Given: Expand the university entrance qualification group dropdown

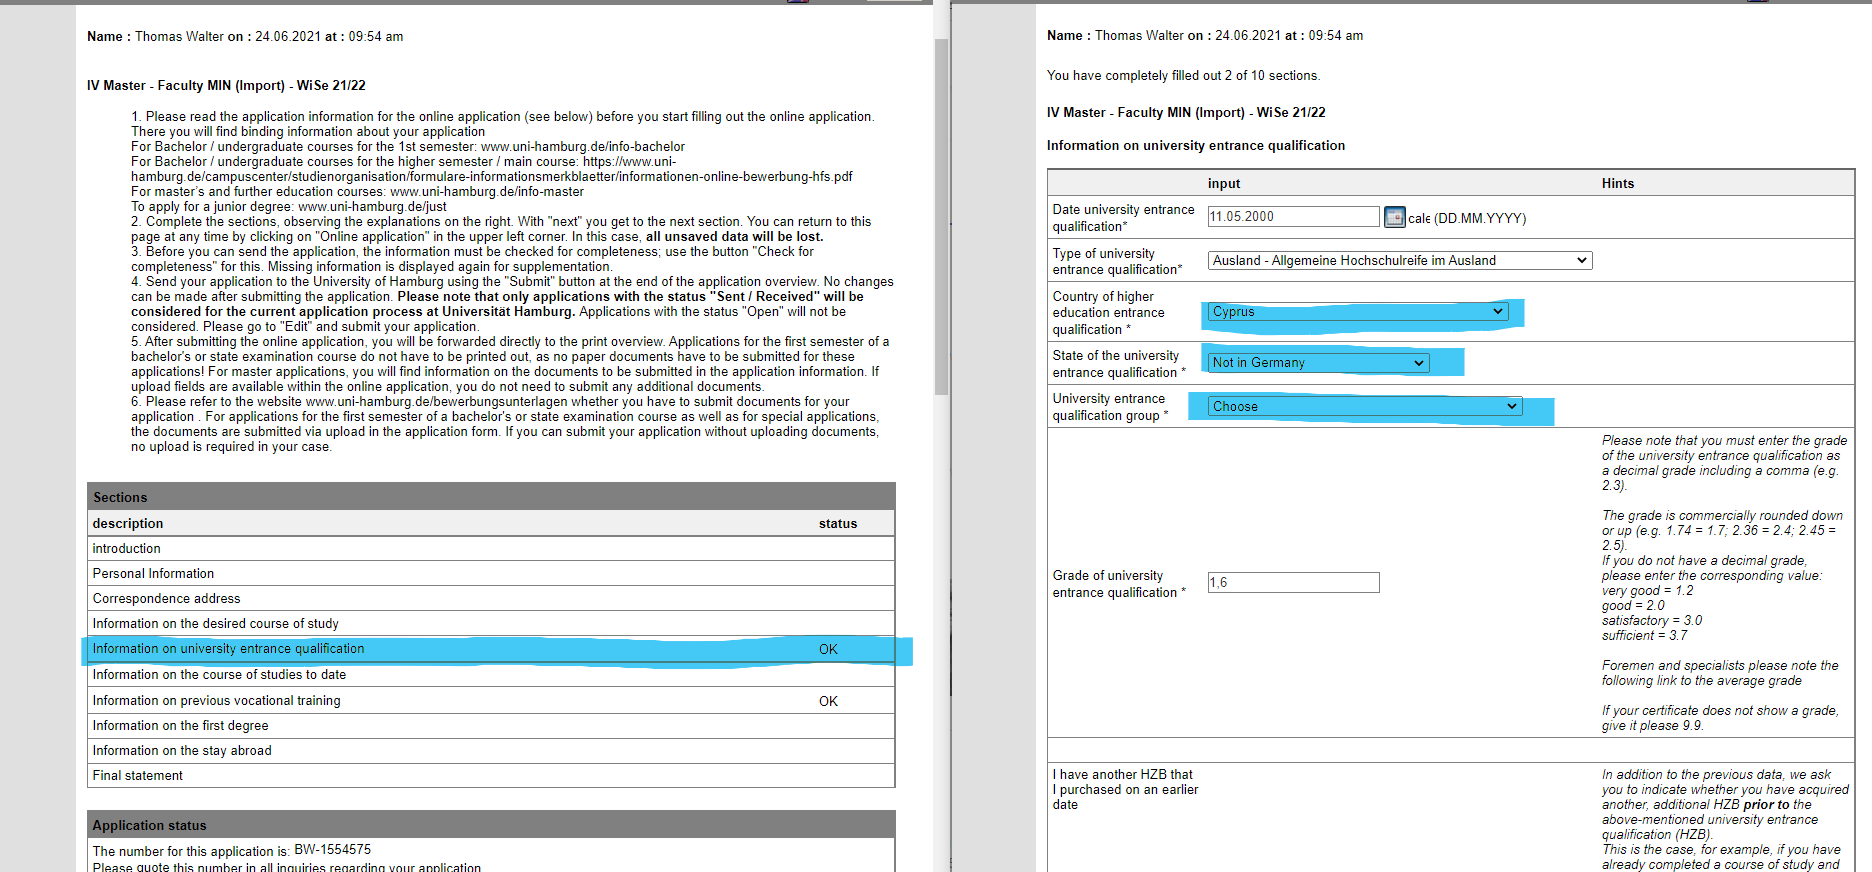Looking at the screenshot, I should click(x=1365, y=407).
